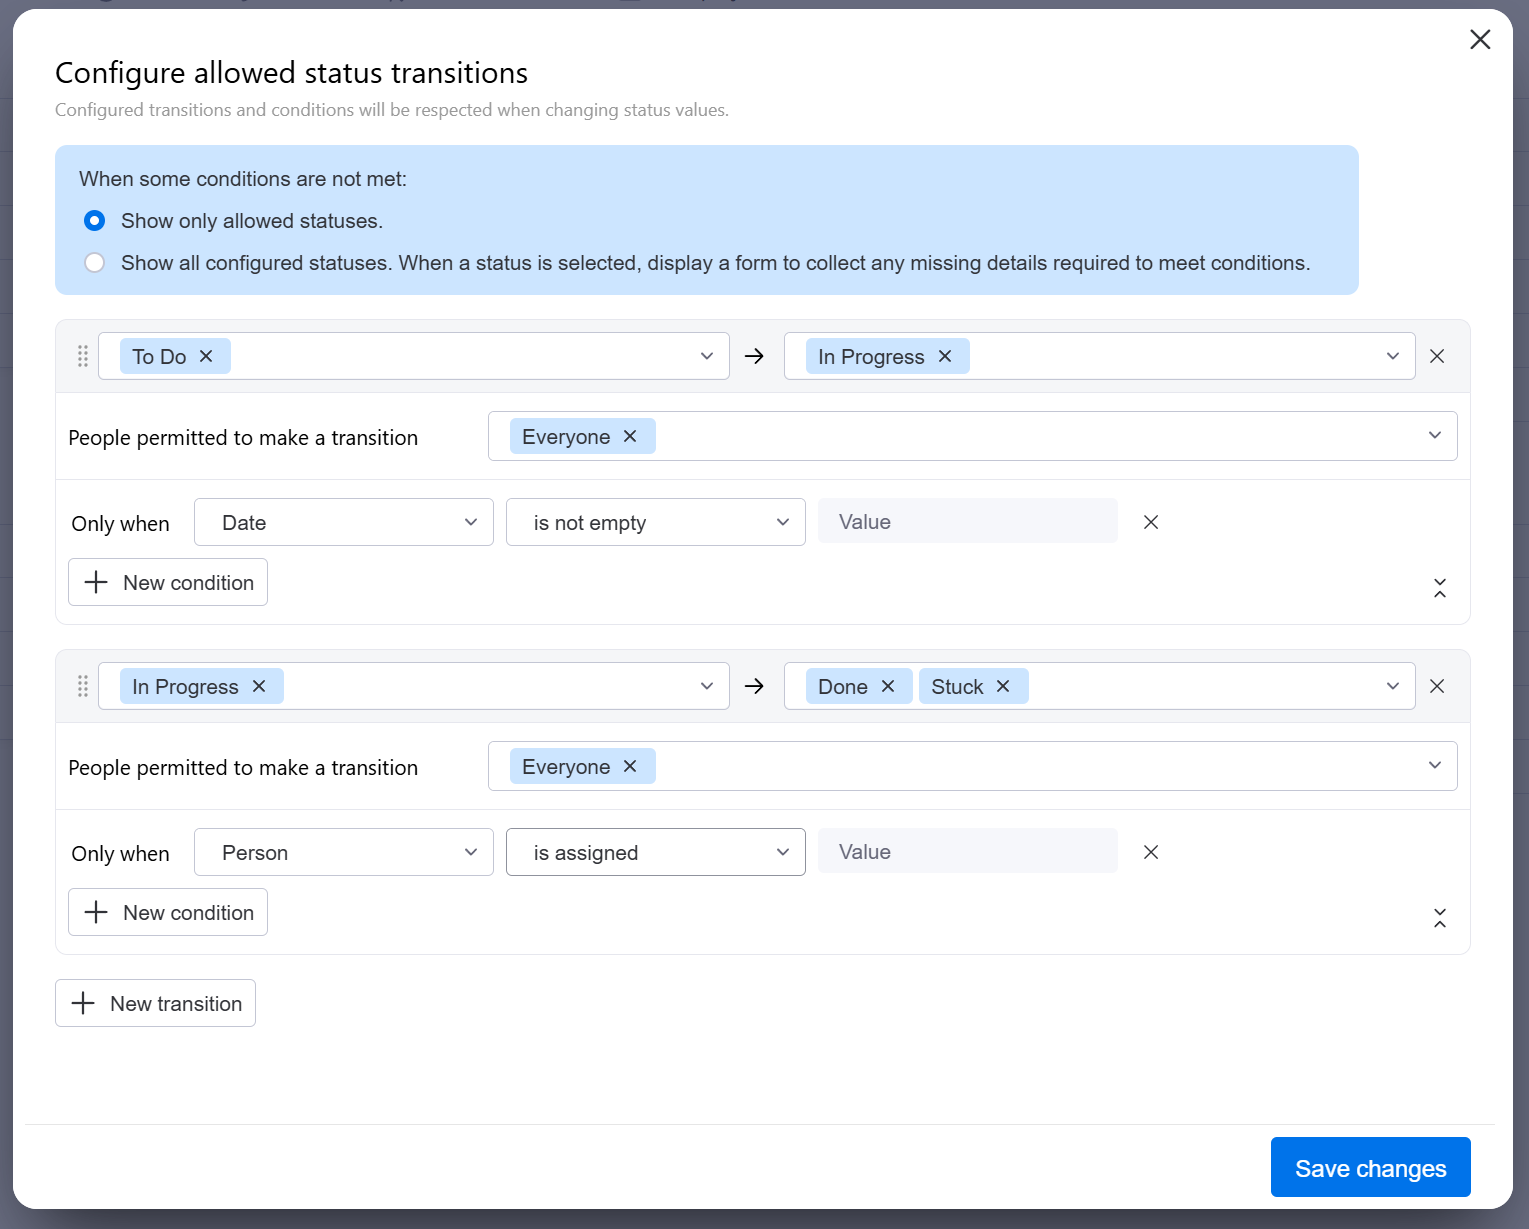Collapse the first transition's condition section
The image size is (1529, 1229).
[x=1440, y=588]
